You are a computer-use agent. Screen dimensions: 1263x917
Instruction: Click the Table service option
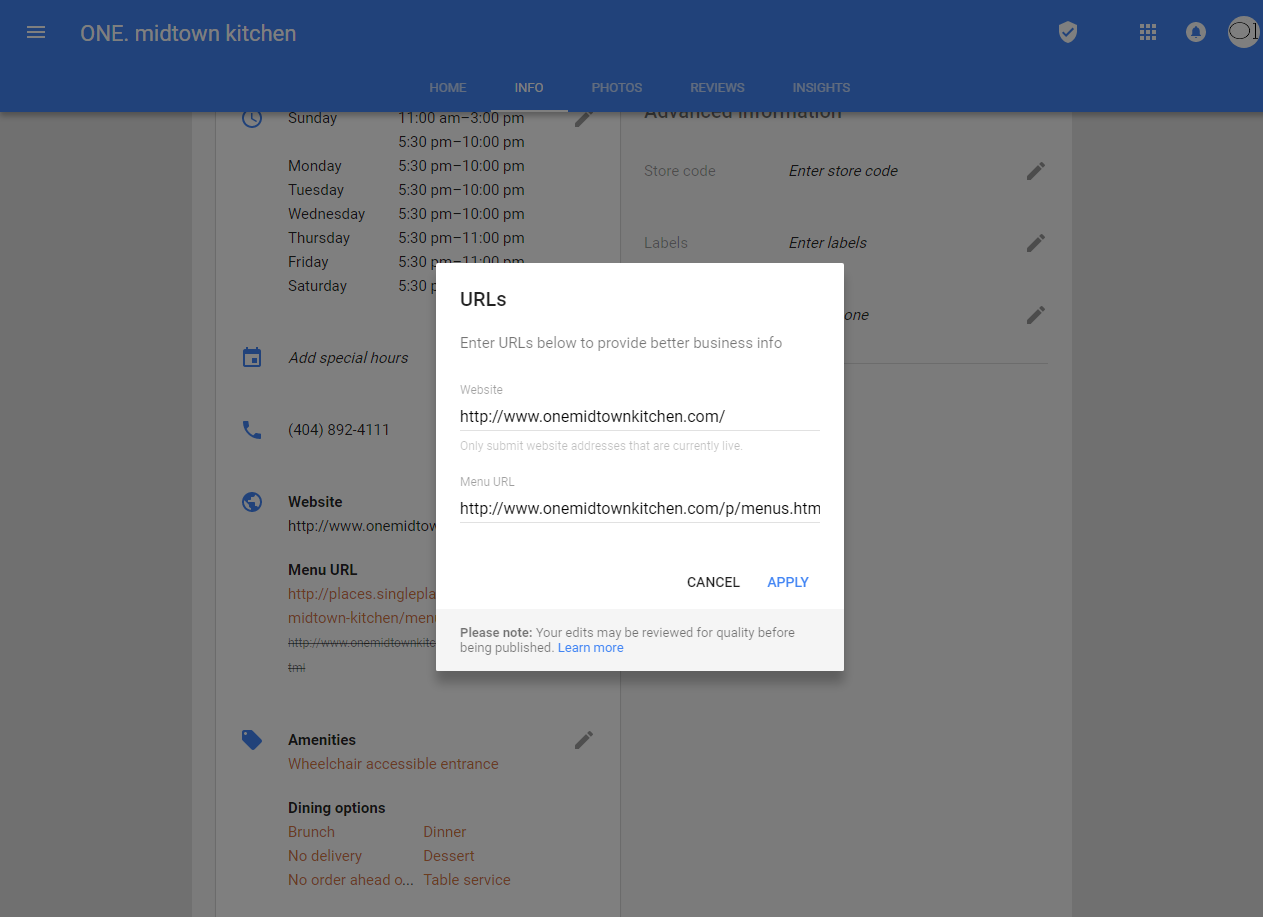[x=467, y=880]
